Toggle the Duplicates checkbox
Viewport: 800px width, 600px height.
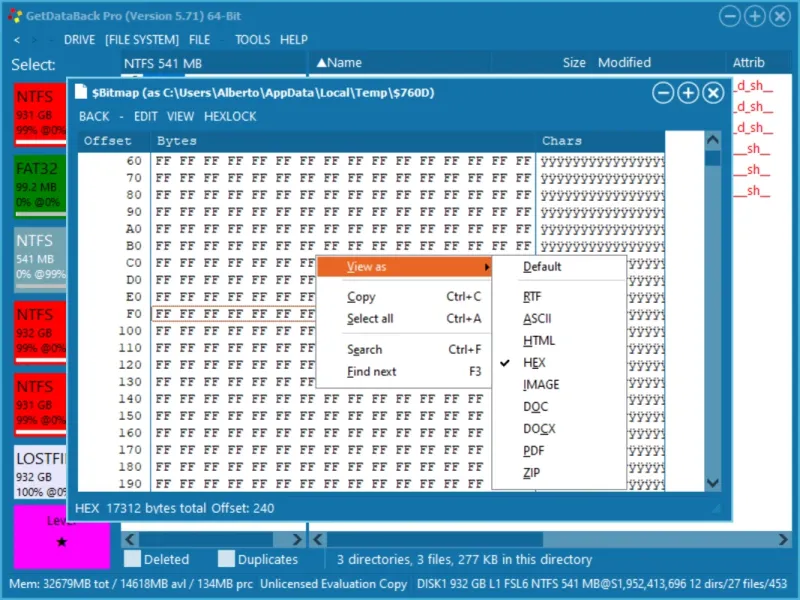[226, 559]
